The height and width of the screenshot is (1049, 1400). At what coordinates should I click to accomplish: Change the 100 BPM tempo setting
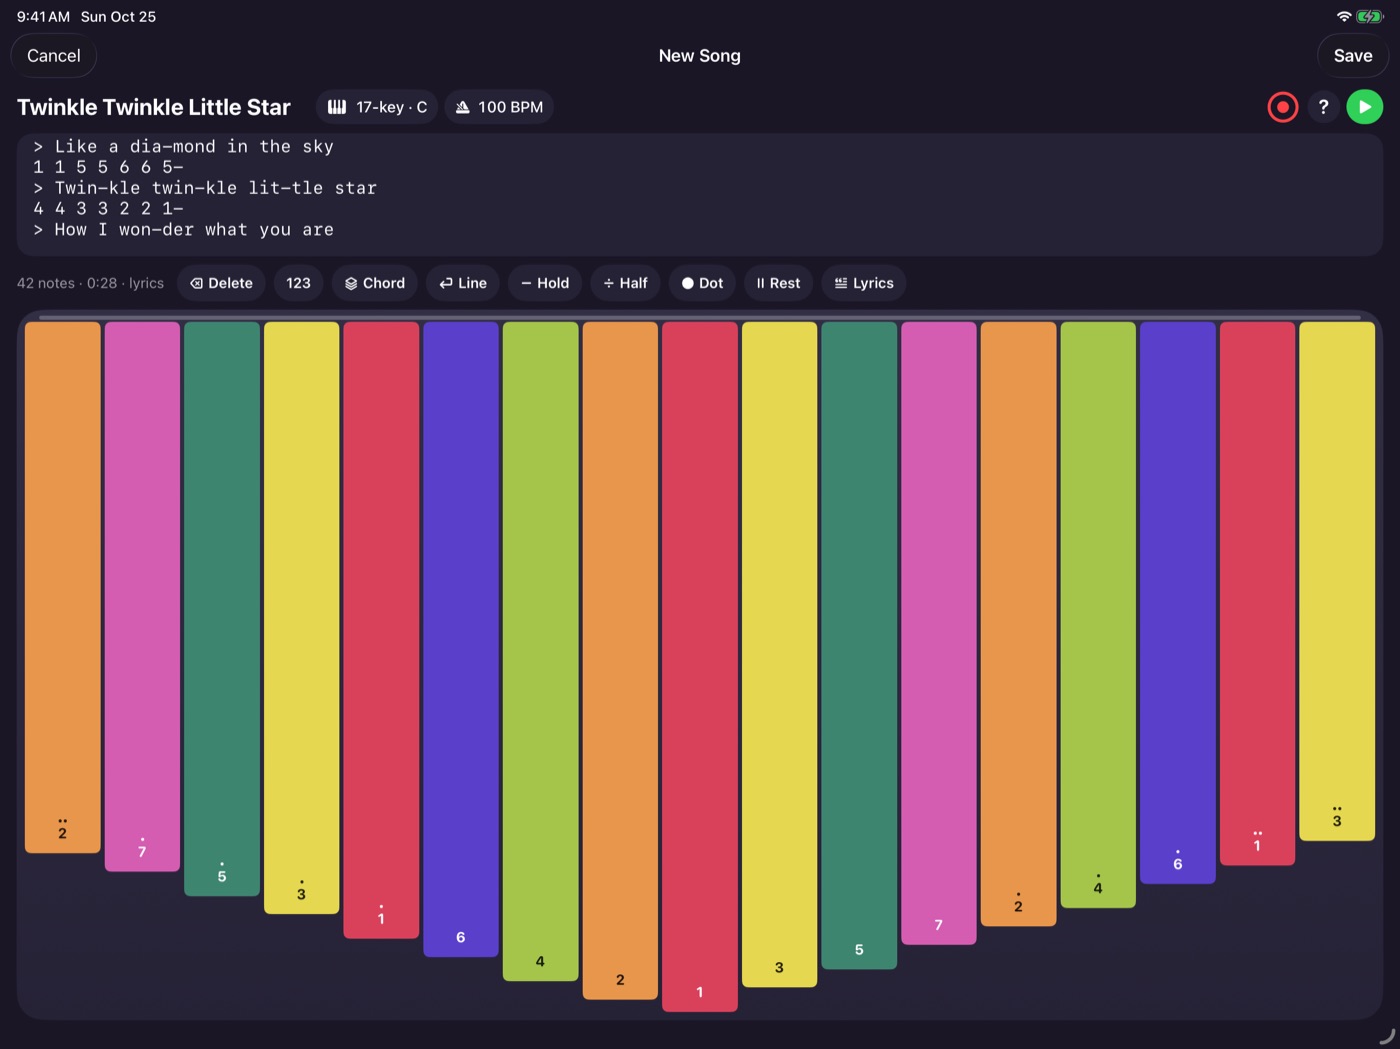[499, 107]
